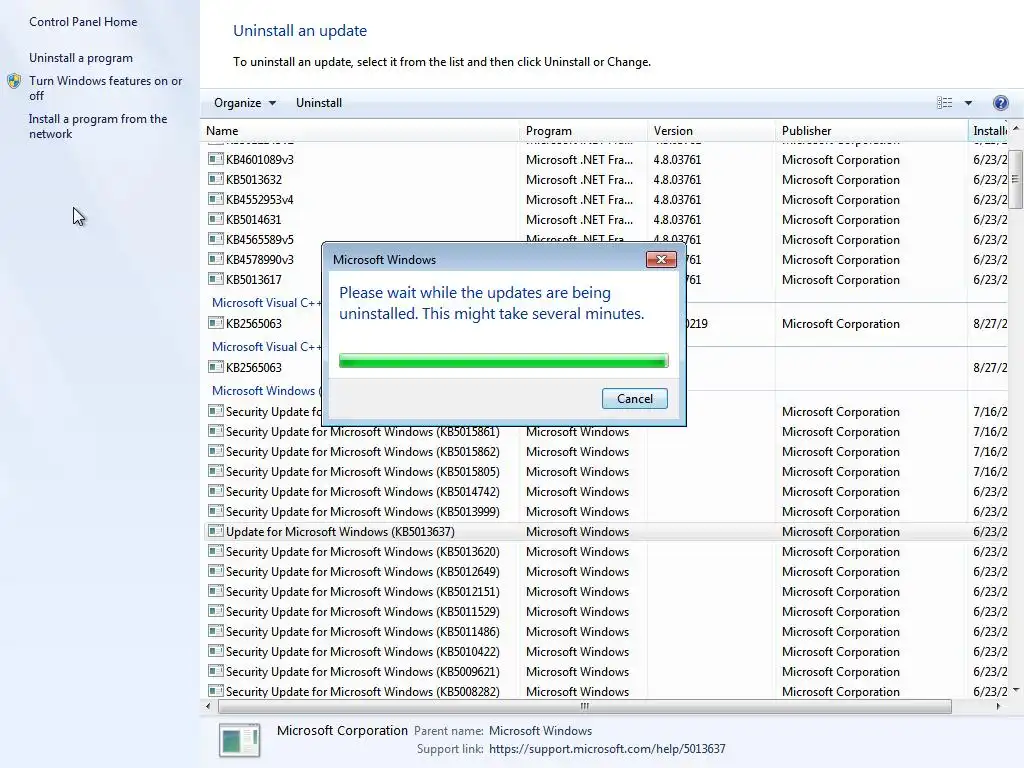Click the Microsoft Windows group header
The width and height of the screenshot is (1024, 768).
(x=266, y=391)
